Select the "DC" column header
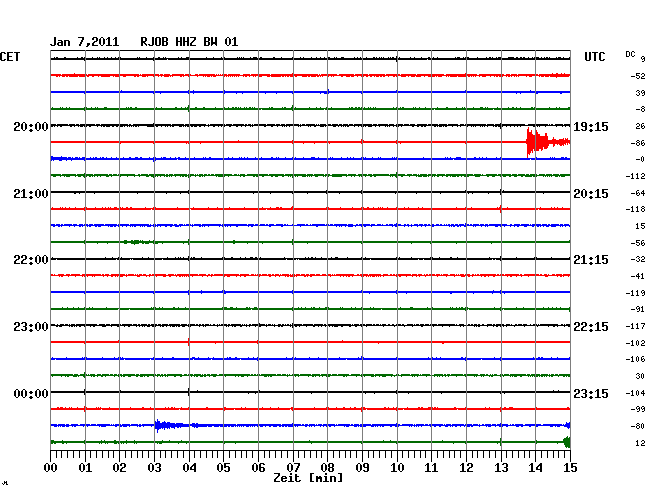 [x=630, y=54]
